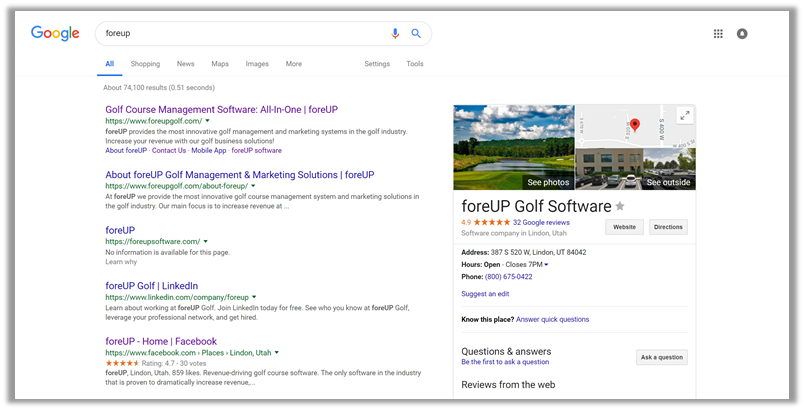Open See photos golf course thumbnail
The height and width of the screenshot is (410, 804).
point(514,147)
